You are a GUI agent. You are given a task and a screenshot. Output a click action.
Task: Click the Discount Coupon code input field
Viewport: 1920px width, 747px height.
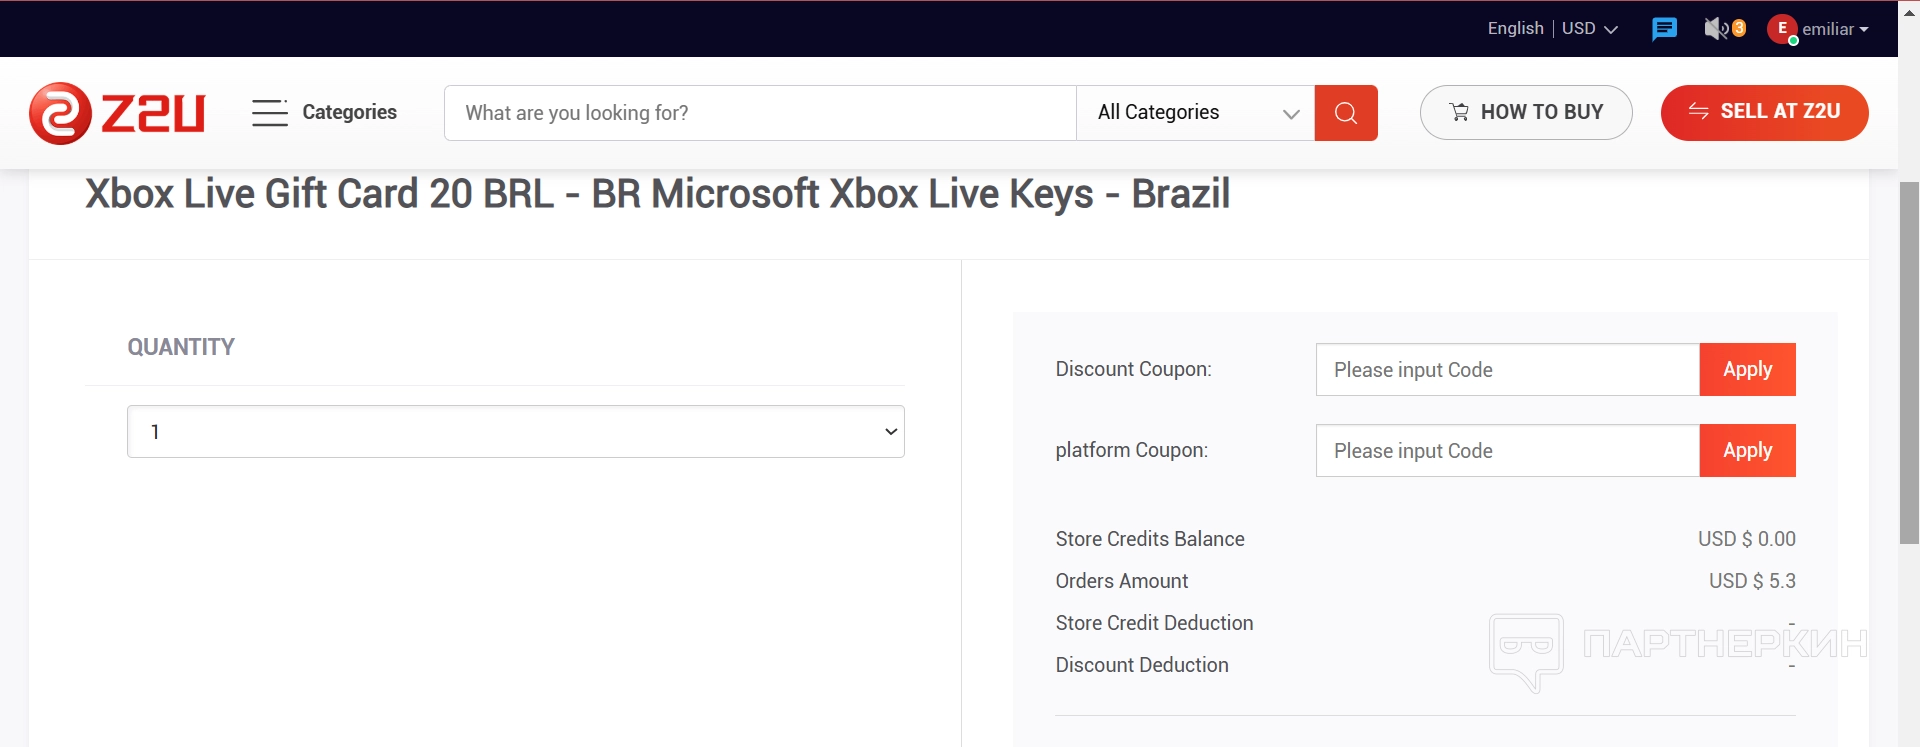[x=1507, y=370]
